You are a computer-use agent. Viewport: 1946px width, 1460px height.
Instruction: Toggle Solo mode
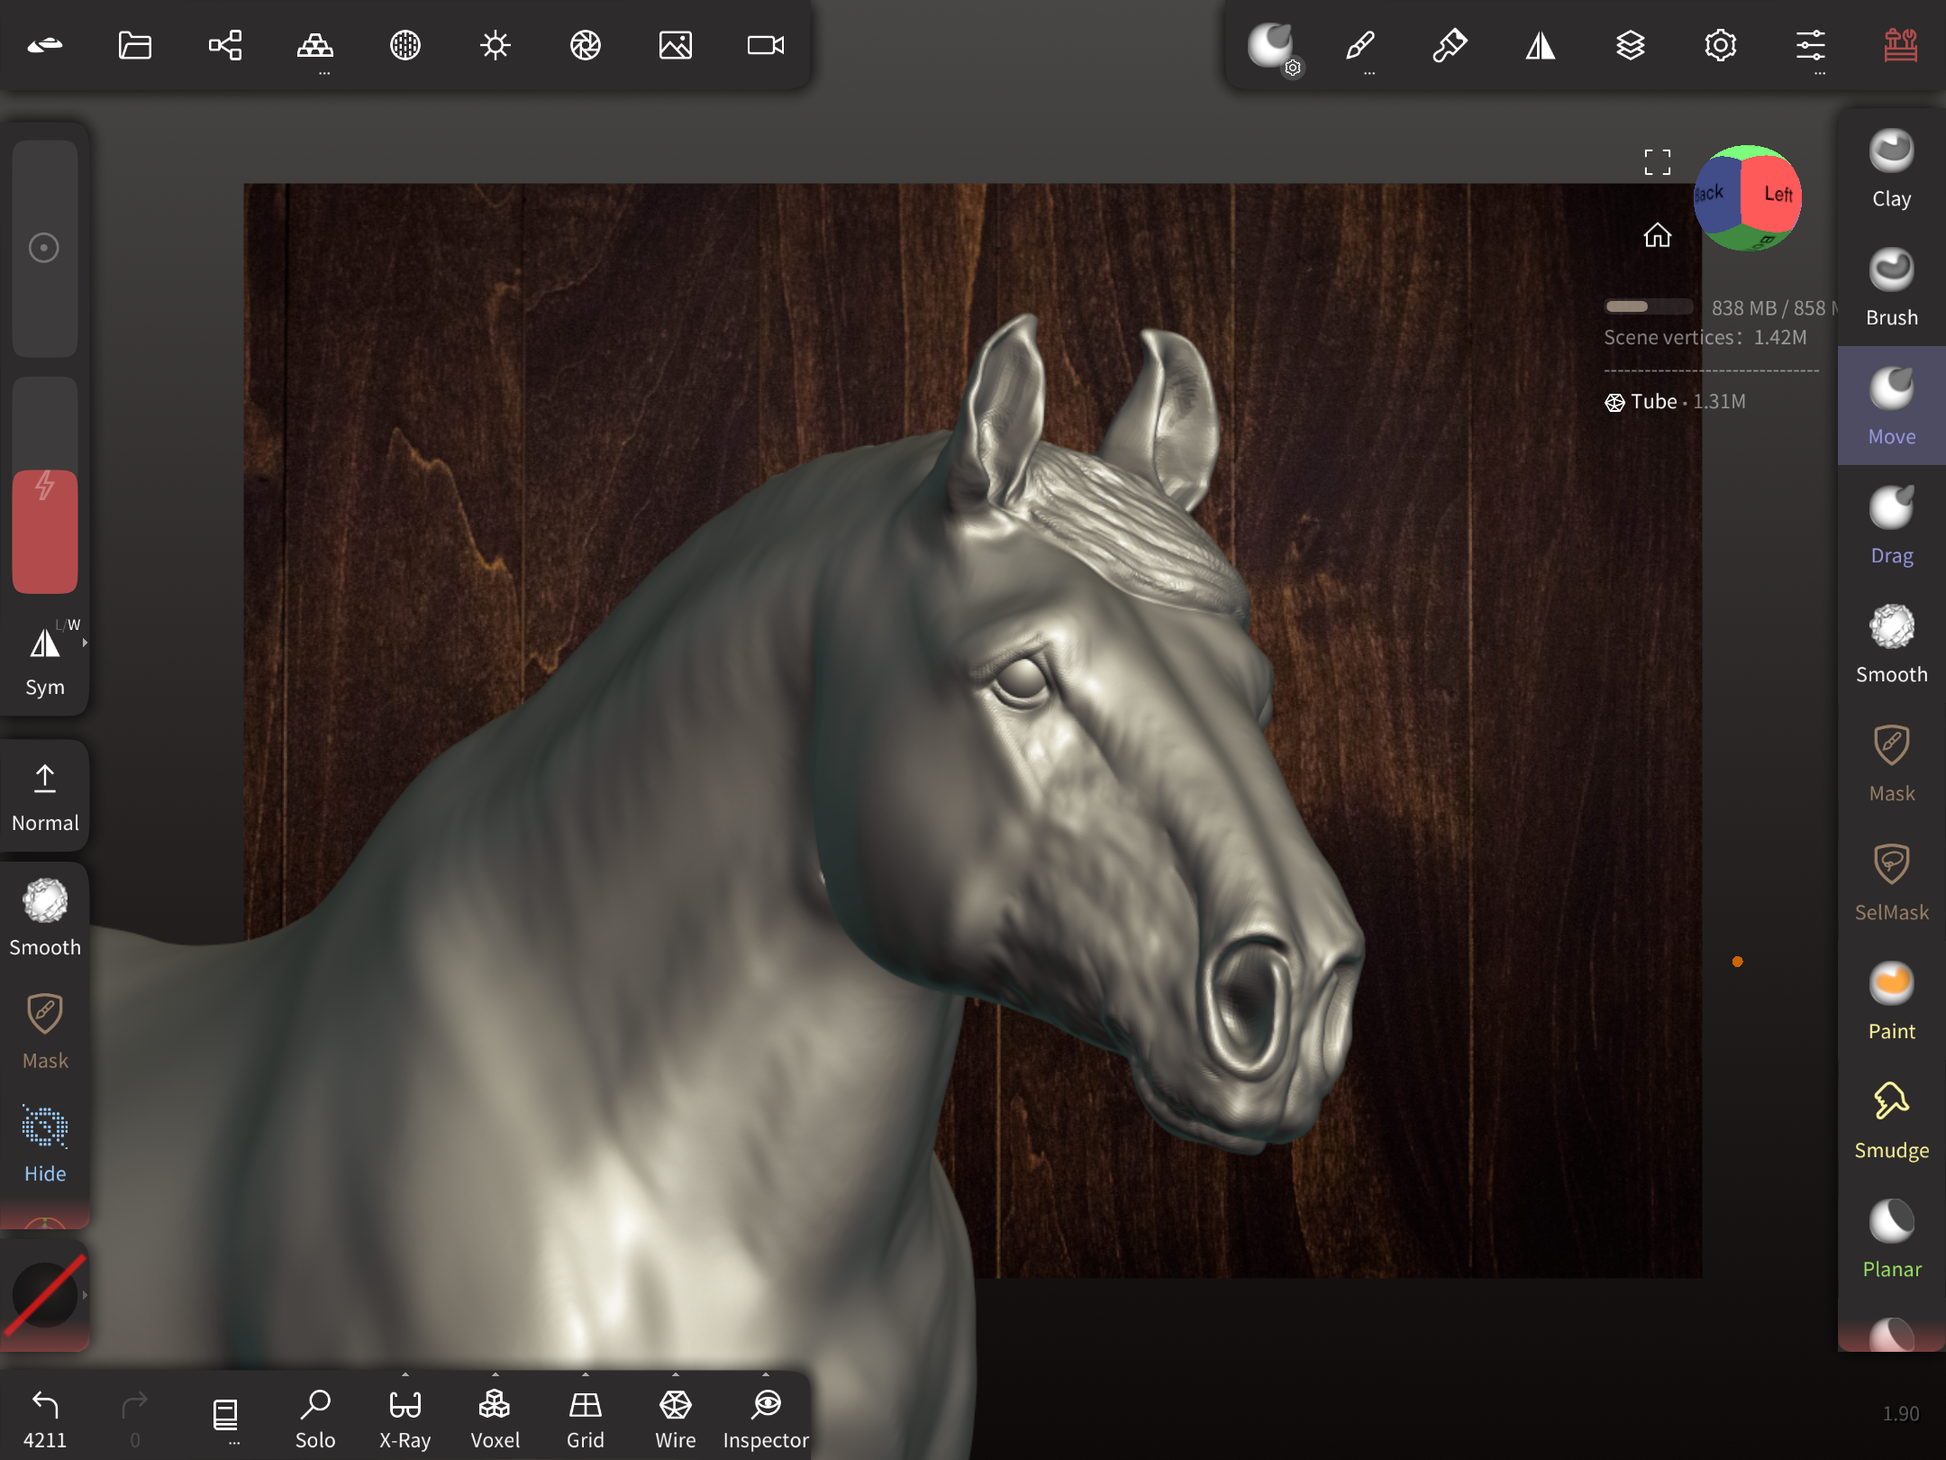(x=315, y=1417)
